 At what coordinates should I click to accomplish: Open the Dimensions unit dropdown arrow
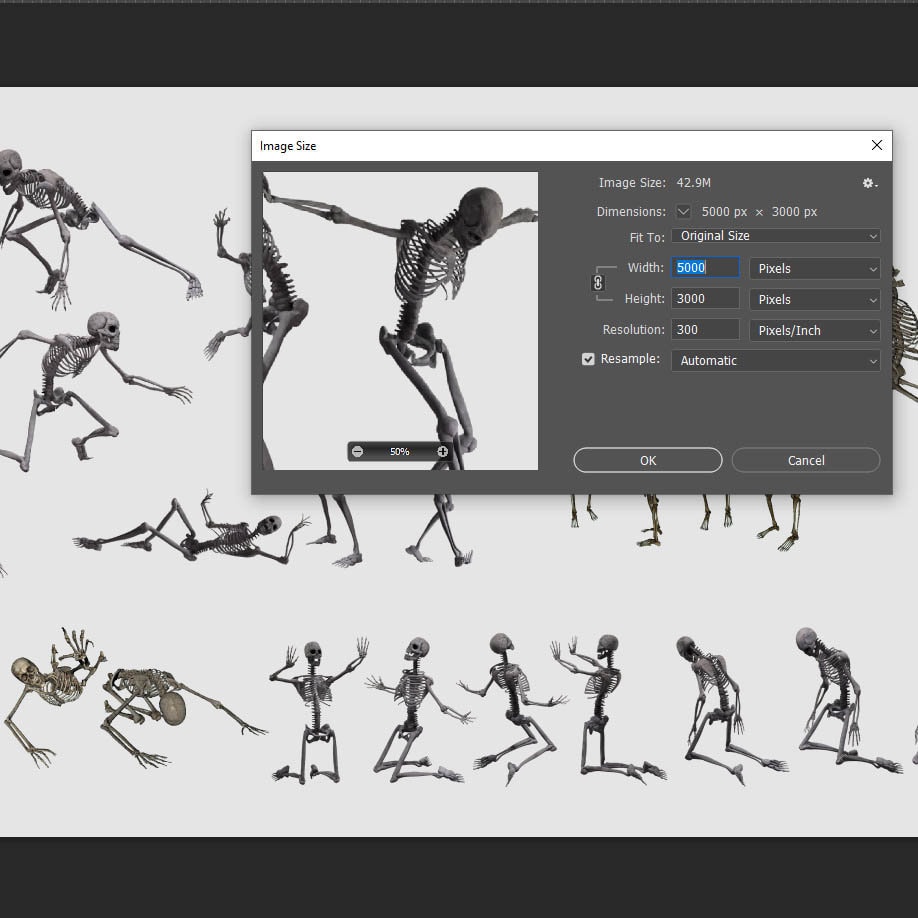(684, 211)
